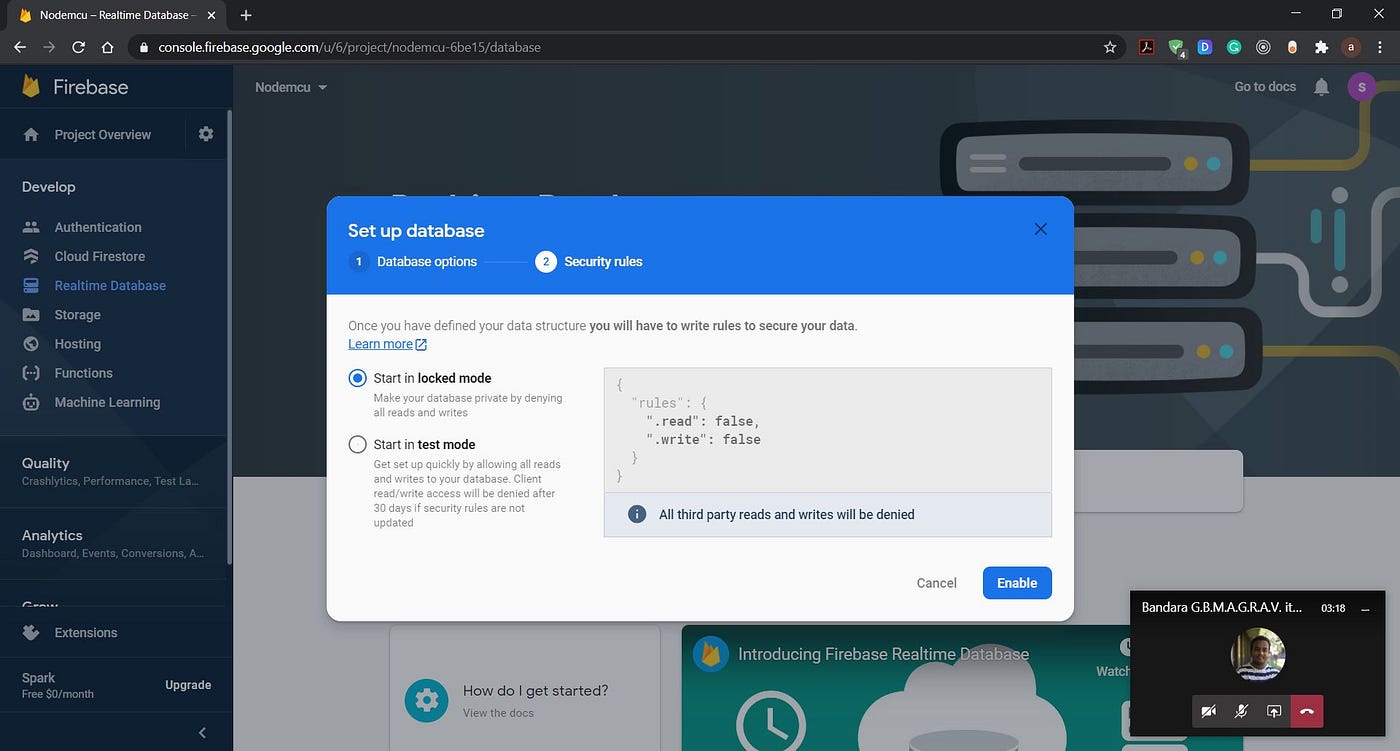The height and width of the screenshot is (751, 1400).
Task: Cancel the database setup
Action: [x=937, y=583]
